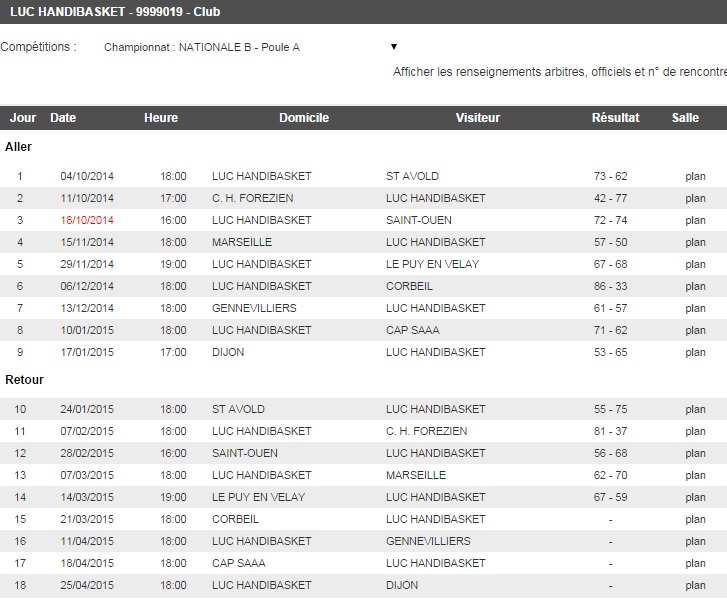This screenshot has width=727, height=599.
Task: Open plan link for 11/04/2015 match
Action: click(x=695, y=542)
